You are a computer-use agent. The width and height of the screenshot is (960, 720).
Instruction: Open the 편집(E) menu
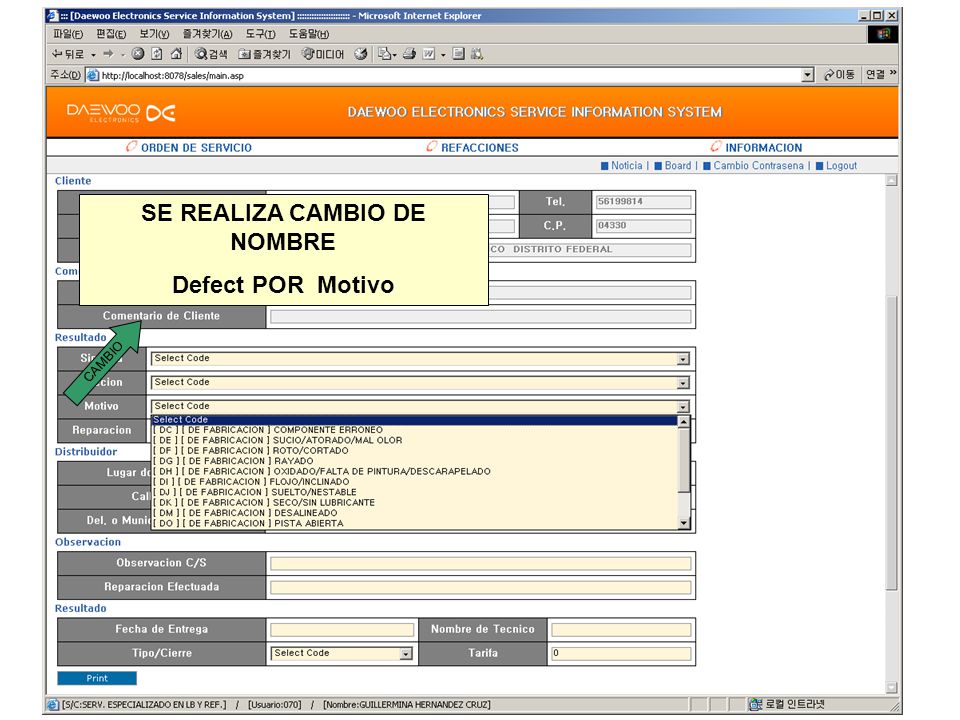[x=111, y=34]
